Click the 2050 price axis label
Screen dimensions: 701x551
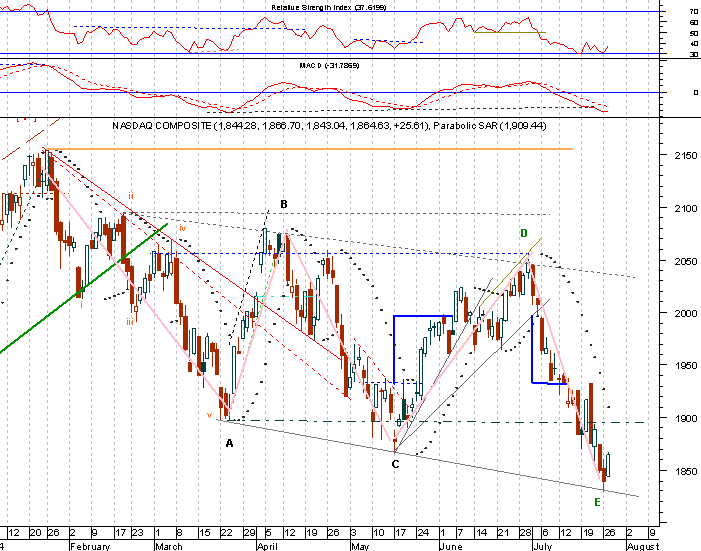tap(685, 261)
